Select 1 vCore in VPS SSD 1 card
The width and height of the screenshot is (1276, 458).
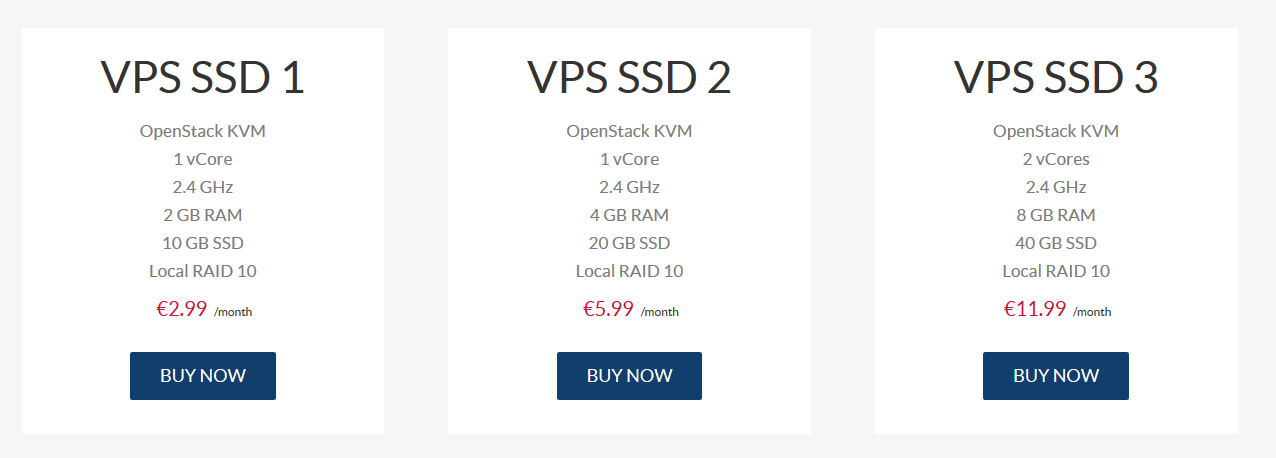(x=203, y=159)
